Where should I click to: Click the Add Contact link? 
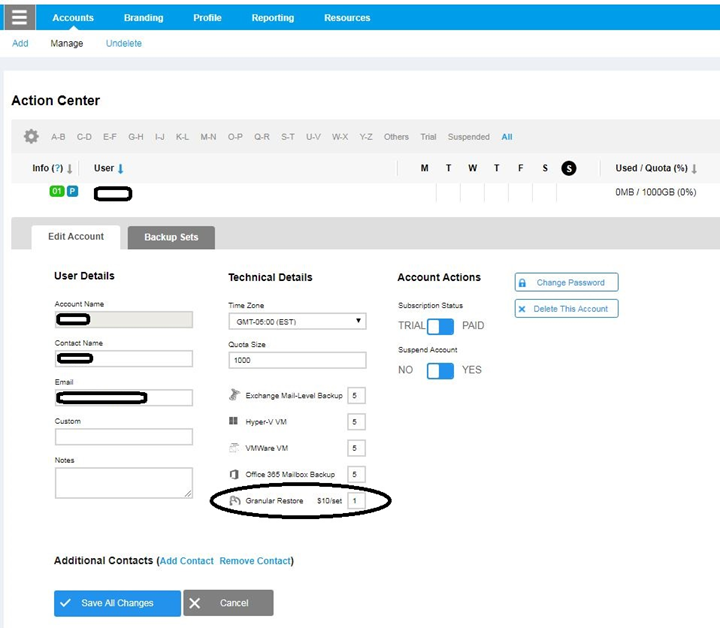pos(187,561)
